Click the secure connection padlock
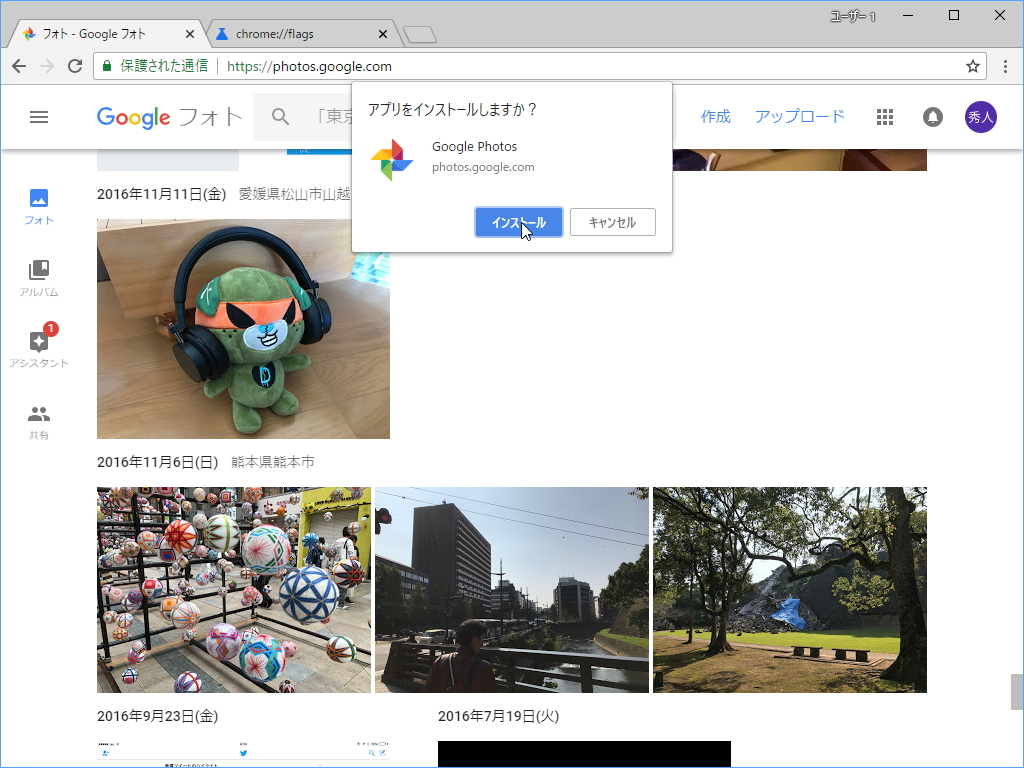Viewport: 1024px width, 768px height. point(107,66)
